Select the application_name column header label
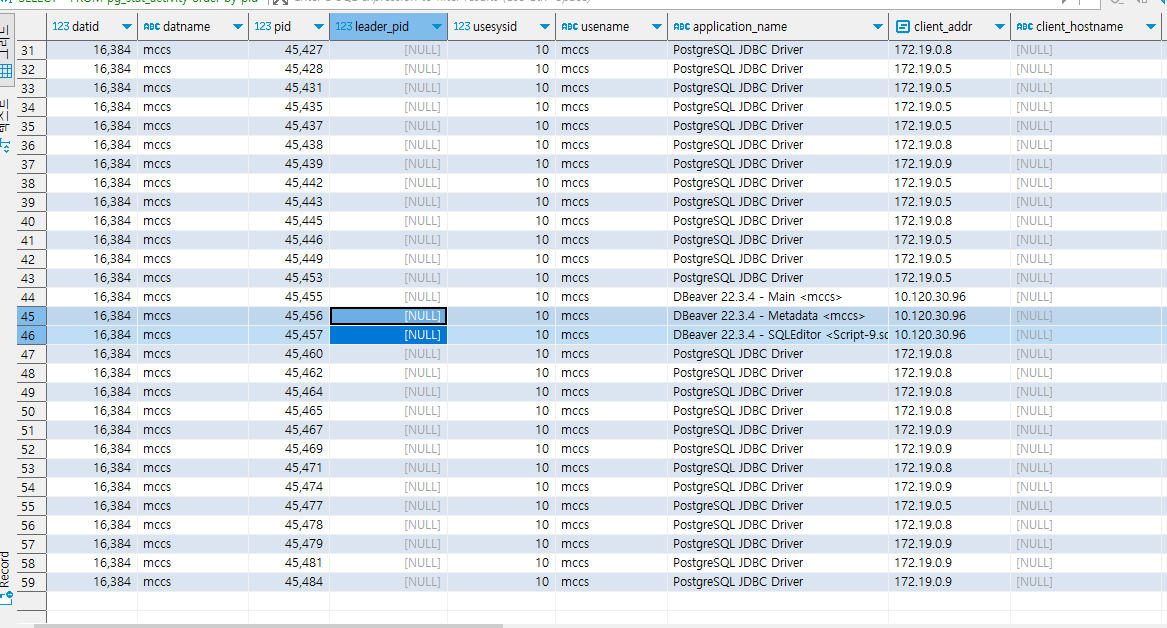Image resolution: width=1167 pixels, height=628 pixels. 740,27
